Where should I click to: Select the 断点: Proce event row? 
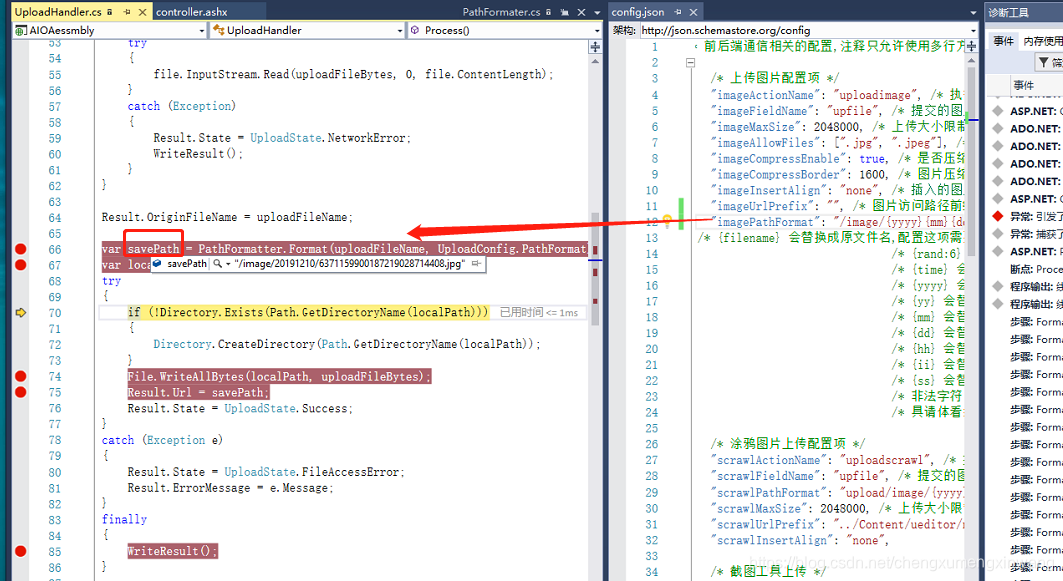1028,269
